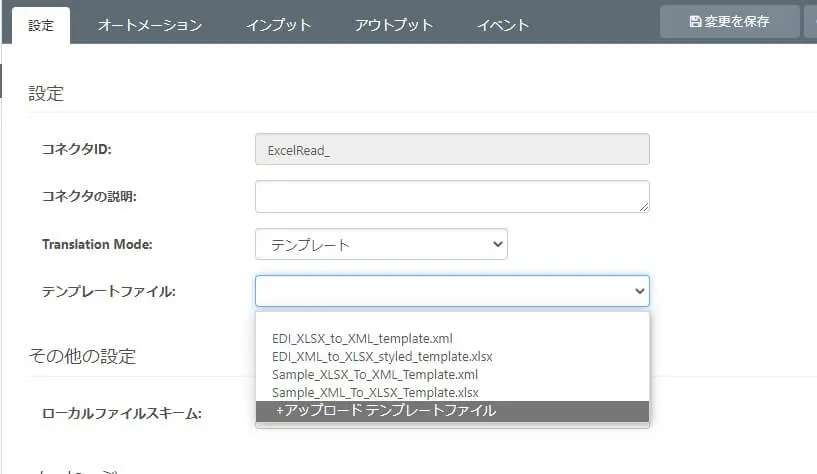Image resolution: width=817 pixels, height=474 pixels.
Task: Grab the コネクタの説明 textarea resize handle
Action: coord(643,207)
